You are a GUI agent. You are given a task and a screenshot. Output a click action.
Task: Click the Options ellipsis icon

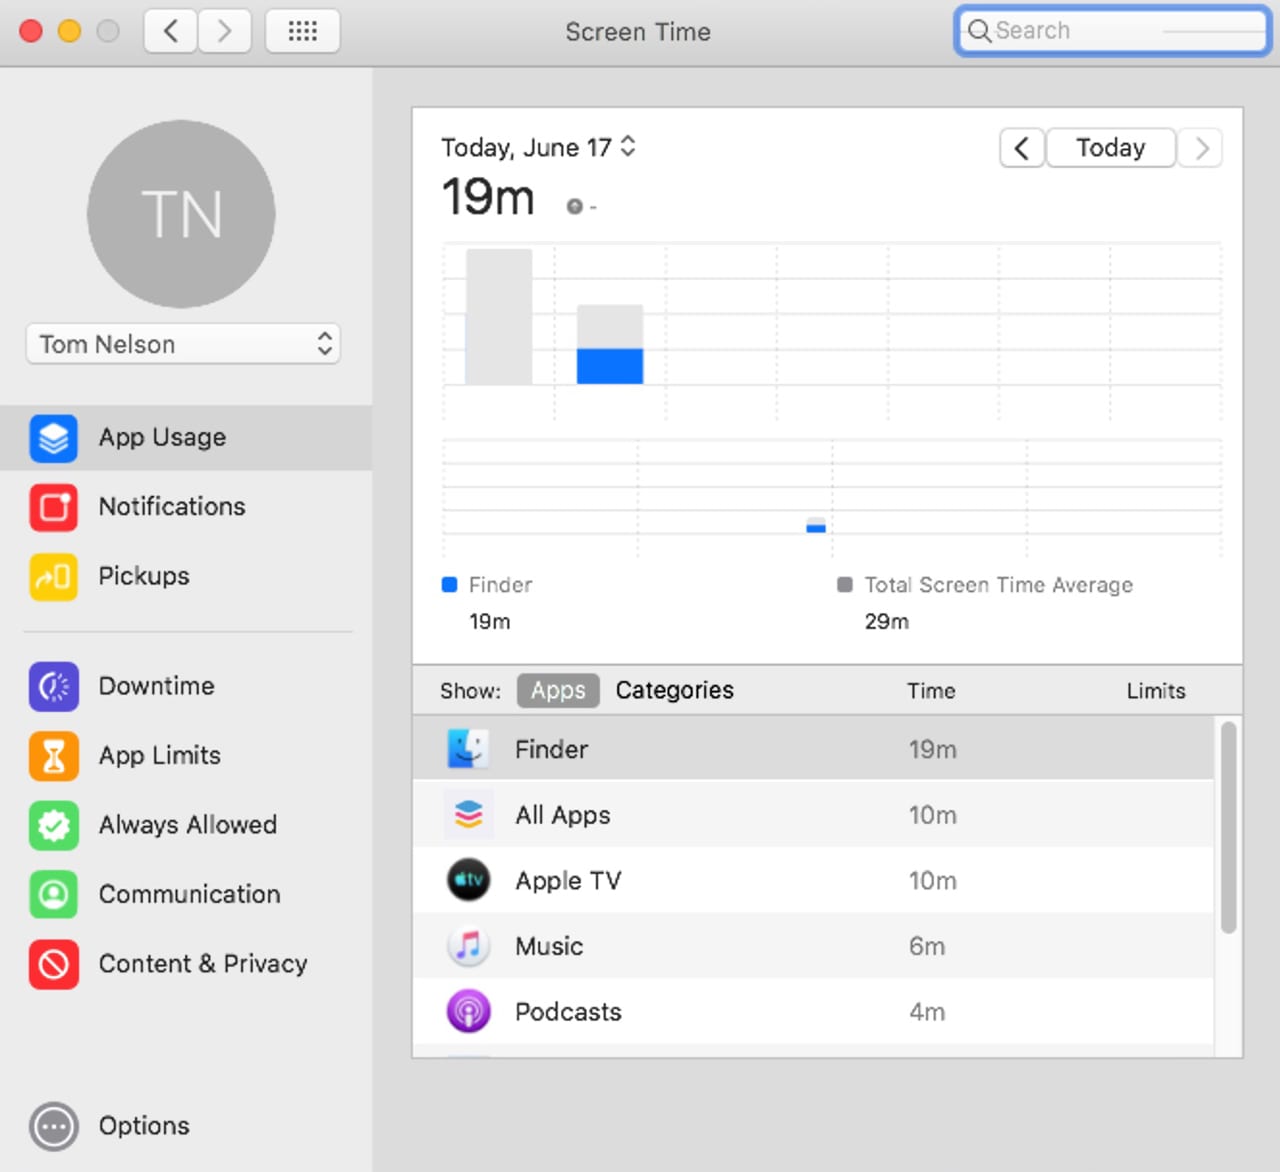(53, 1126)
